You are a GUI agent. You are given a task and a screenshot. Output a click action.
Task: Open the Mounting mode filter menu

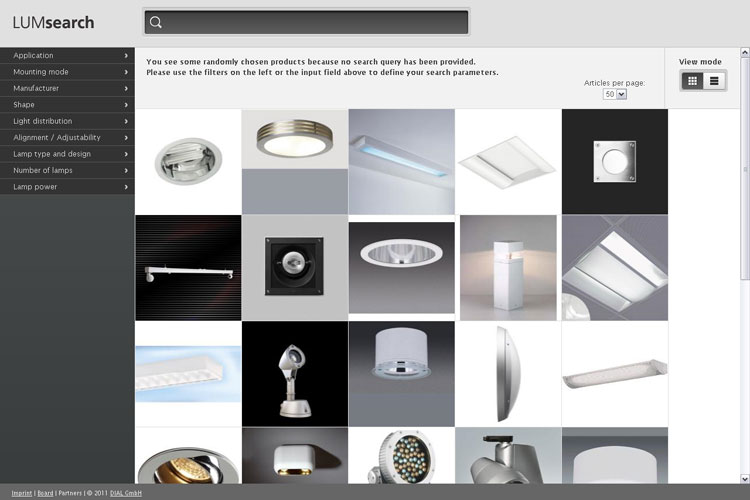pyautogui.click(x=67, y=72)
